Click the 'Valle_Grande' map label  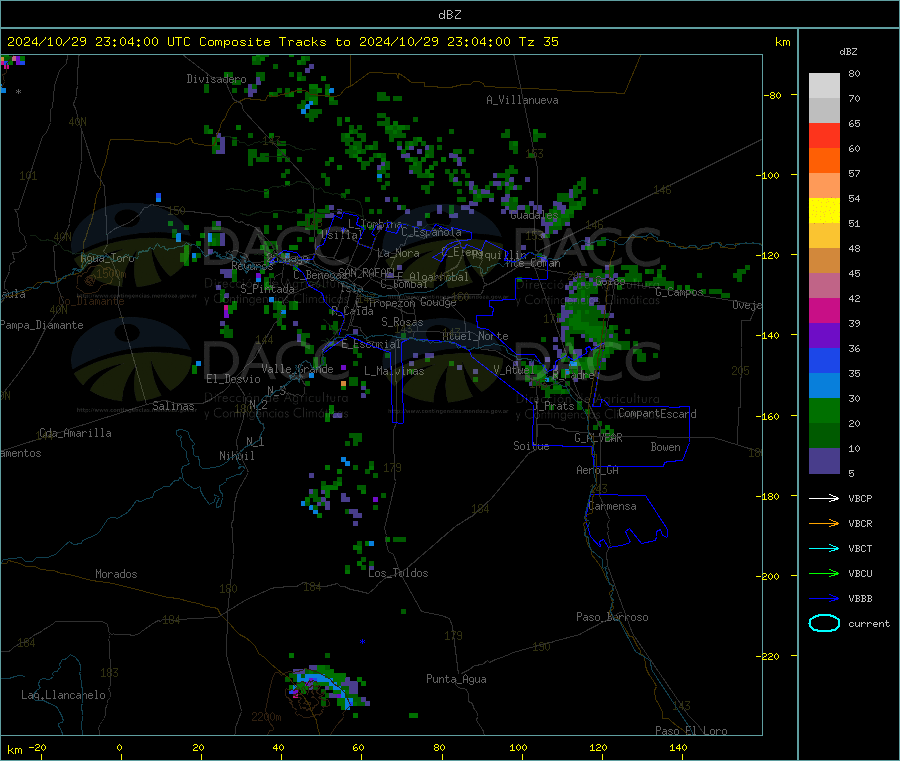(x=297, y=369)
